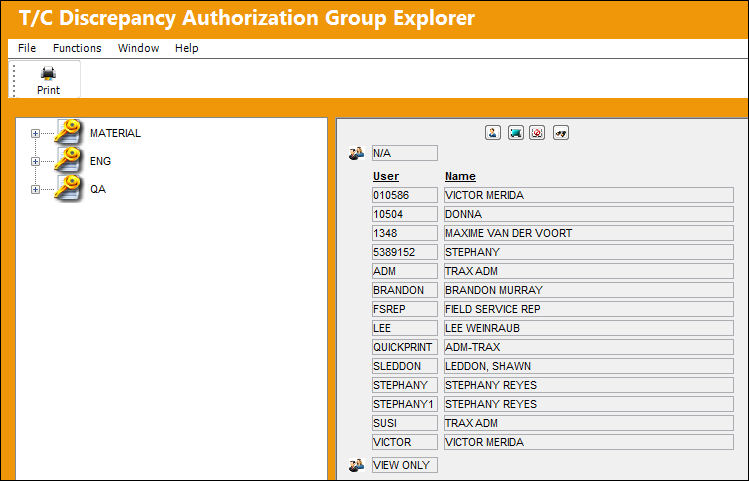Viewport: 749px width, 481px height.
Task: Click name FIELD SERVICE REP
Action: pyautogui.click(x=588, y=309)
